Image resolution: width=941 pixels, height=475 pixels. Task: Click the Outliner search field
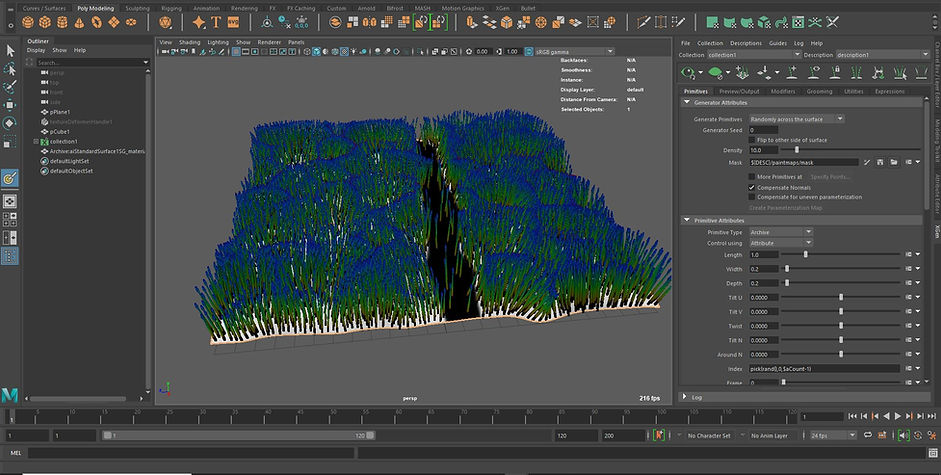click(x=92, y=62)
